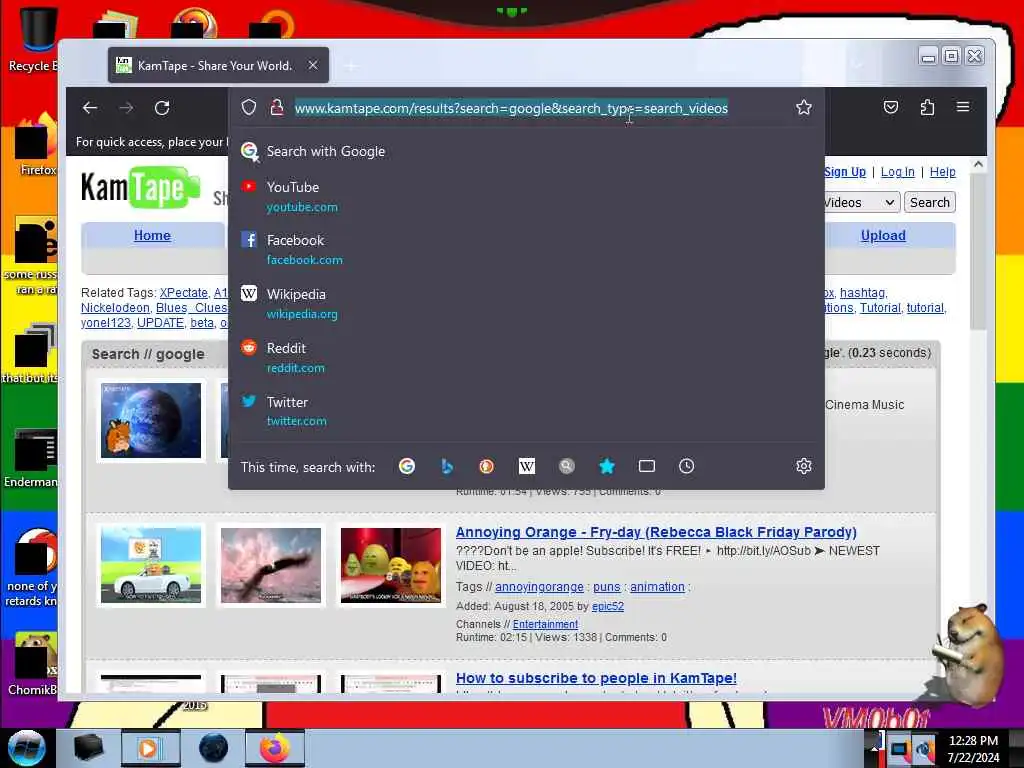Select the Facebook suggestion row

pyautogui.click(x=526, y=249)
